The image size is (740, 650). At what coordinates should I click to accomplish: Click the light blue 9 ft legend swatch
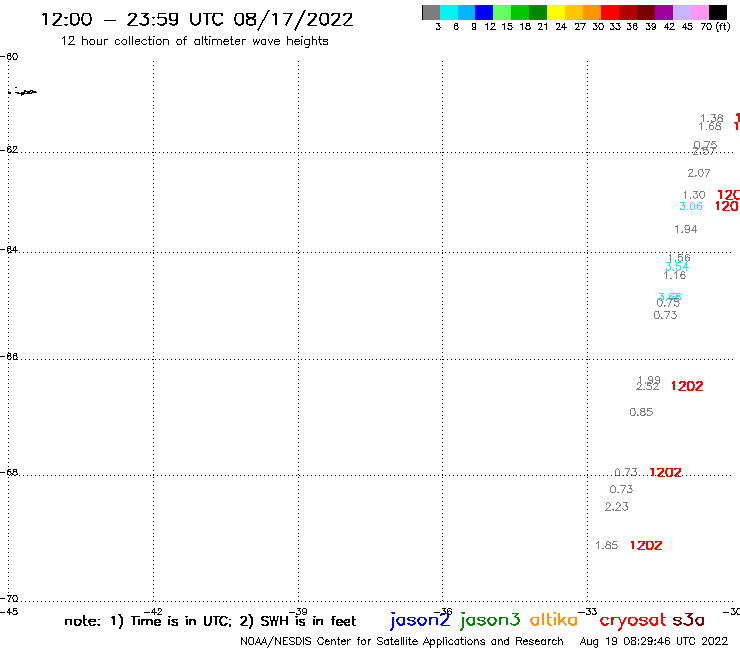(467, 12)
